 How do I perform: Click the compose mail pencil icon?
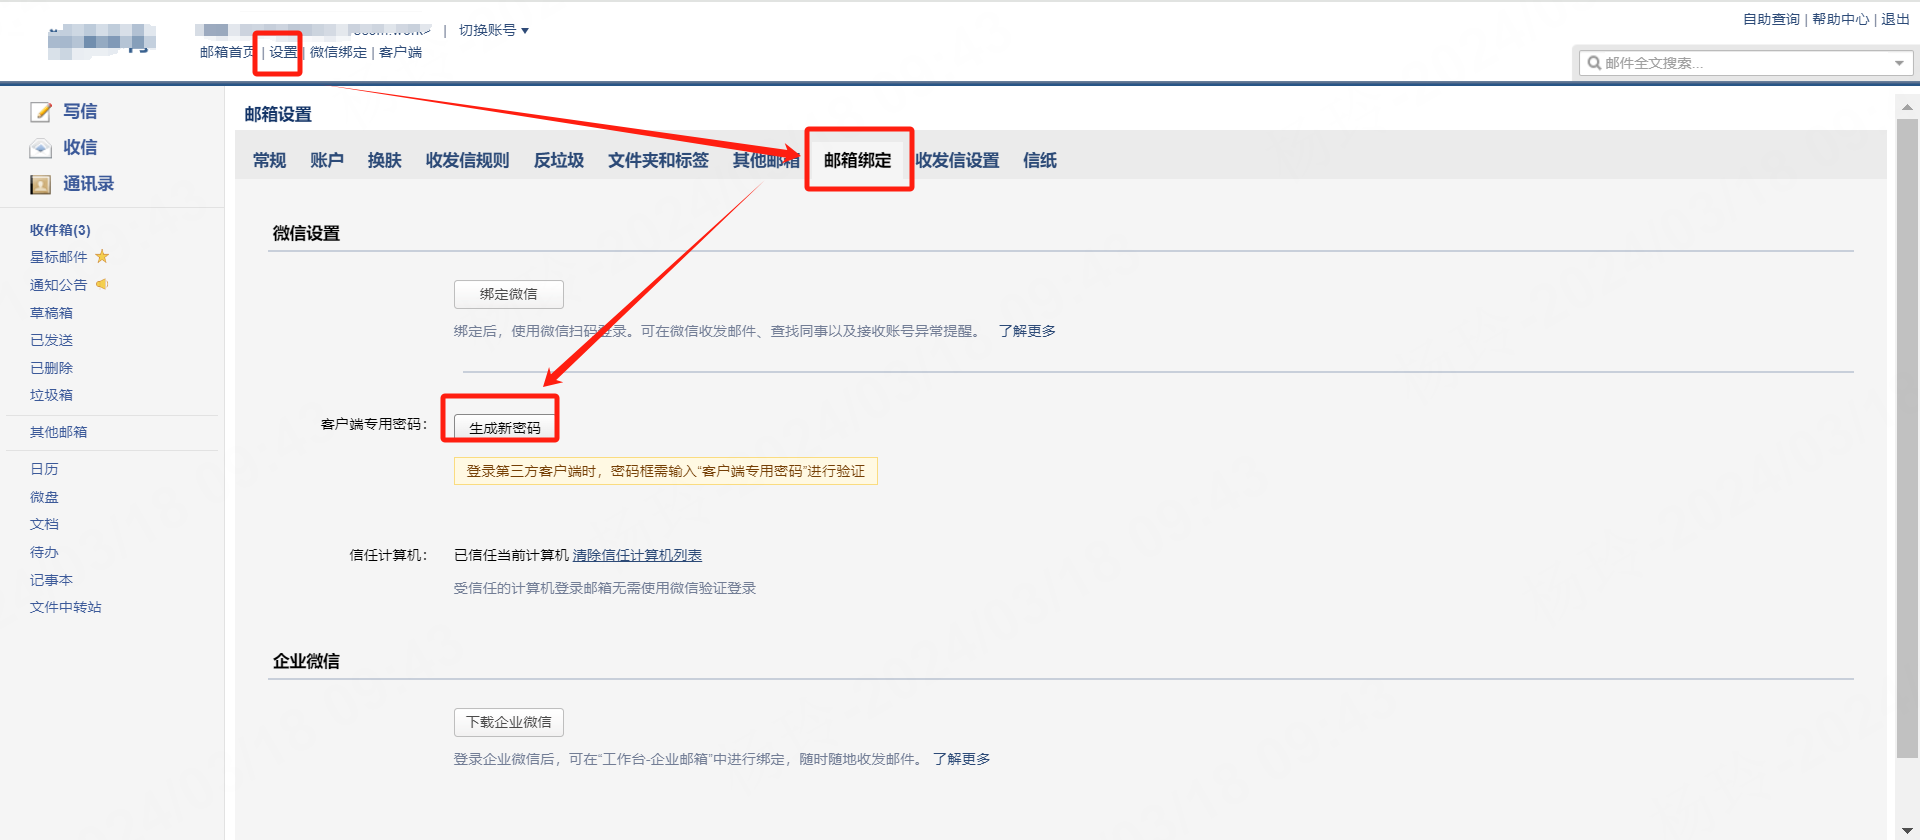coord(41,112)
